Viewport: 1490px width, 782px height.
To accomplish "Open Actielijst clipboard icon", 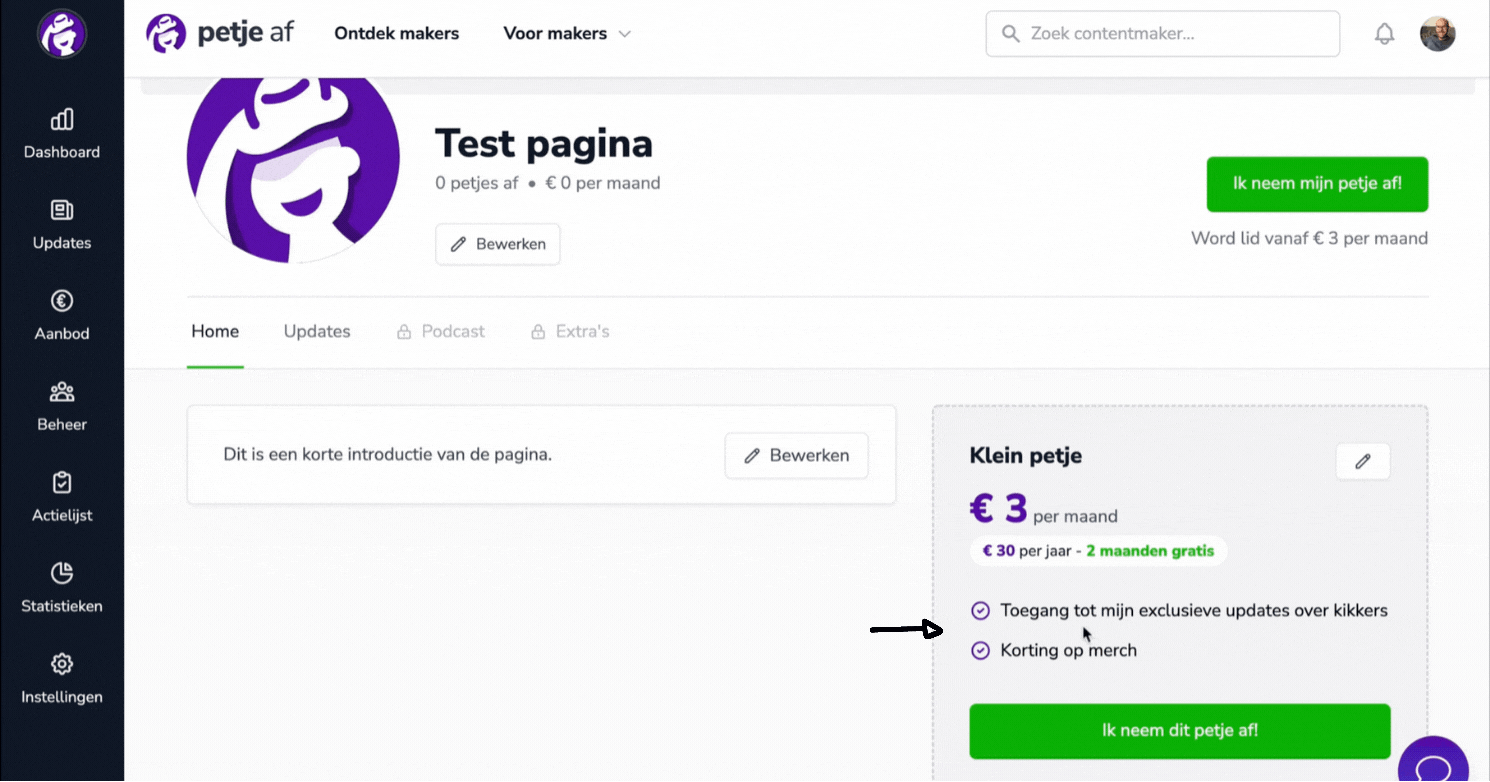I will click(x=62, y=482).
